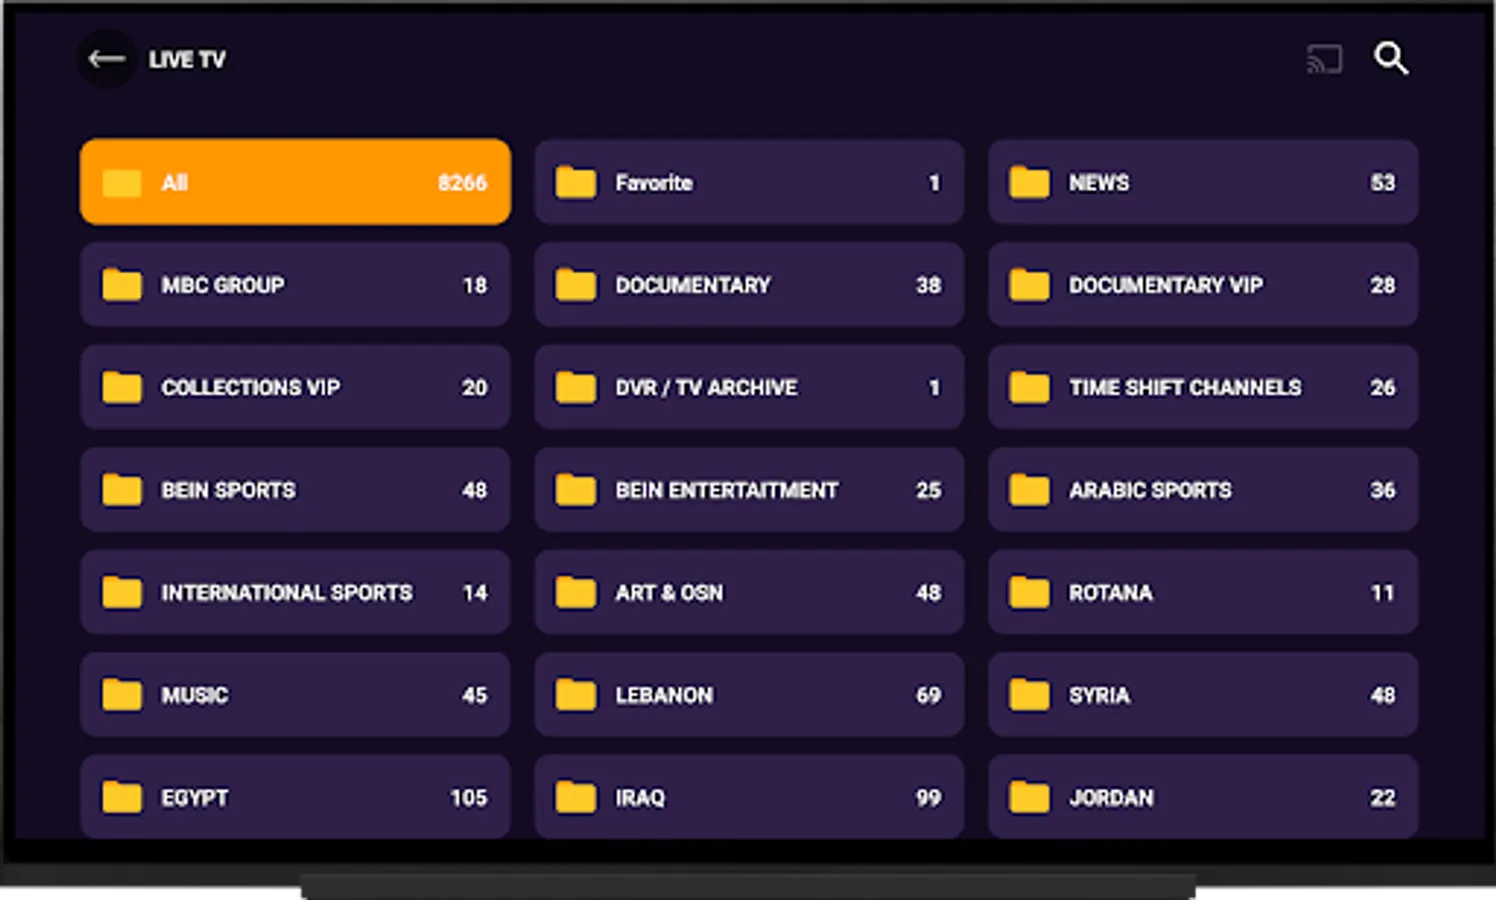Click the folder icon beside EGYPT

122,797
